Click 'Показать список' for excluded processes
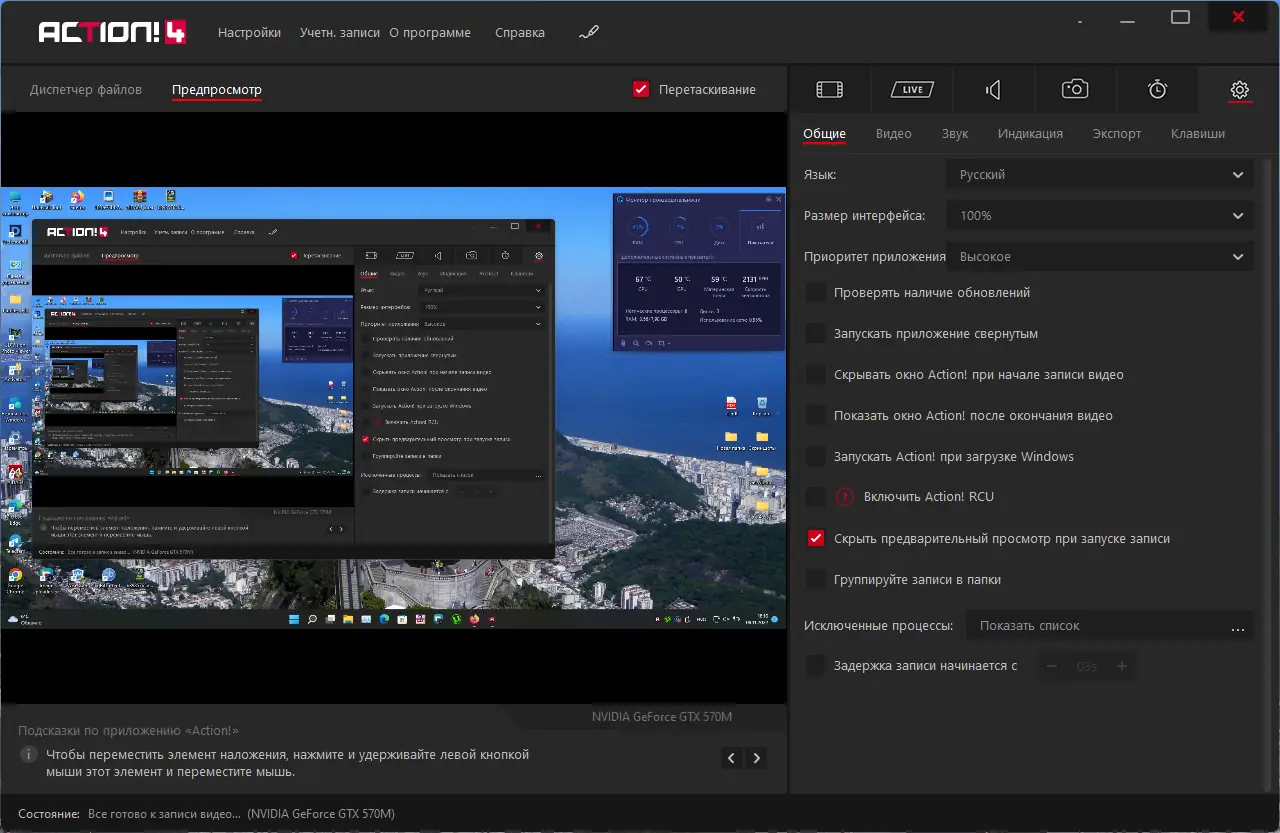Image resolution: width=1280 pixels, height=833 pixels. [1030, 626]
